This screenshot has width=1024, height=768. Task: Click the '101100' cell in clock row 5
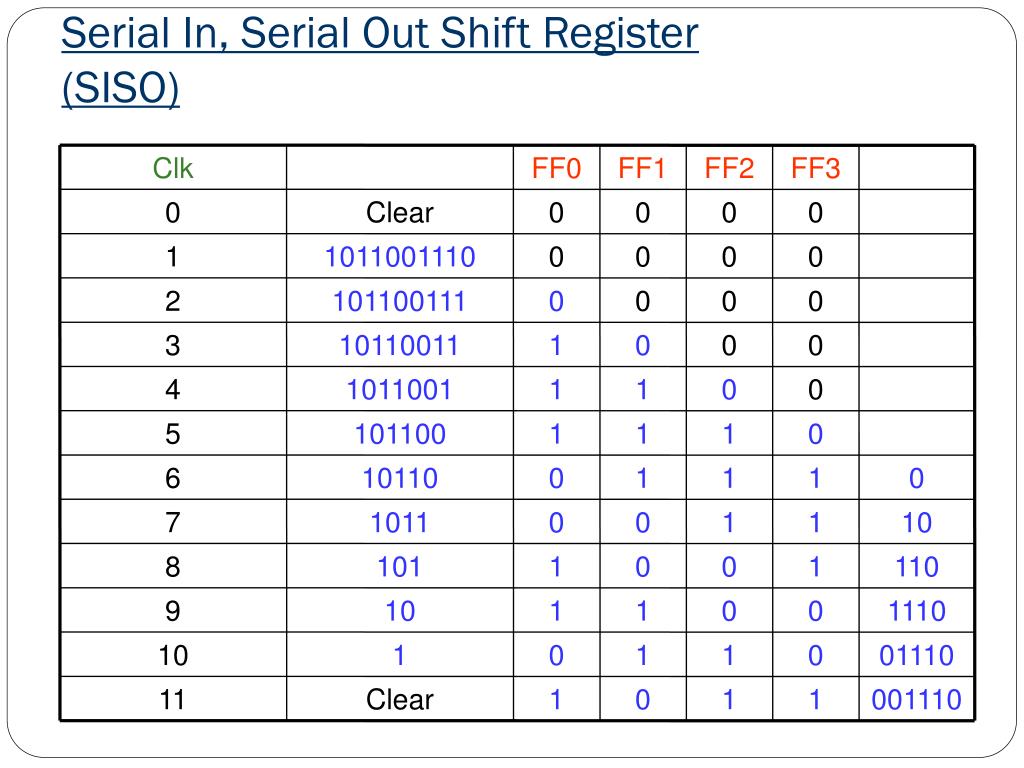coord(400,434)
